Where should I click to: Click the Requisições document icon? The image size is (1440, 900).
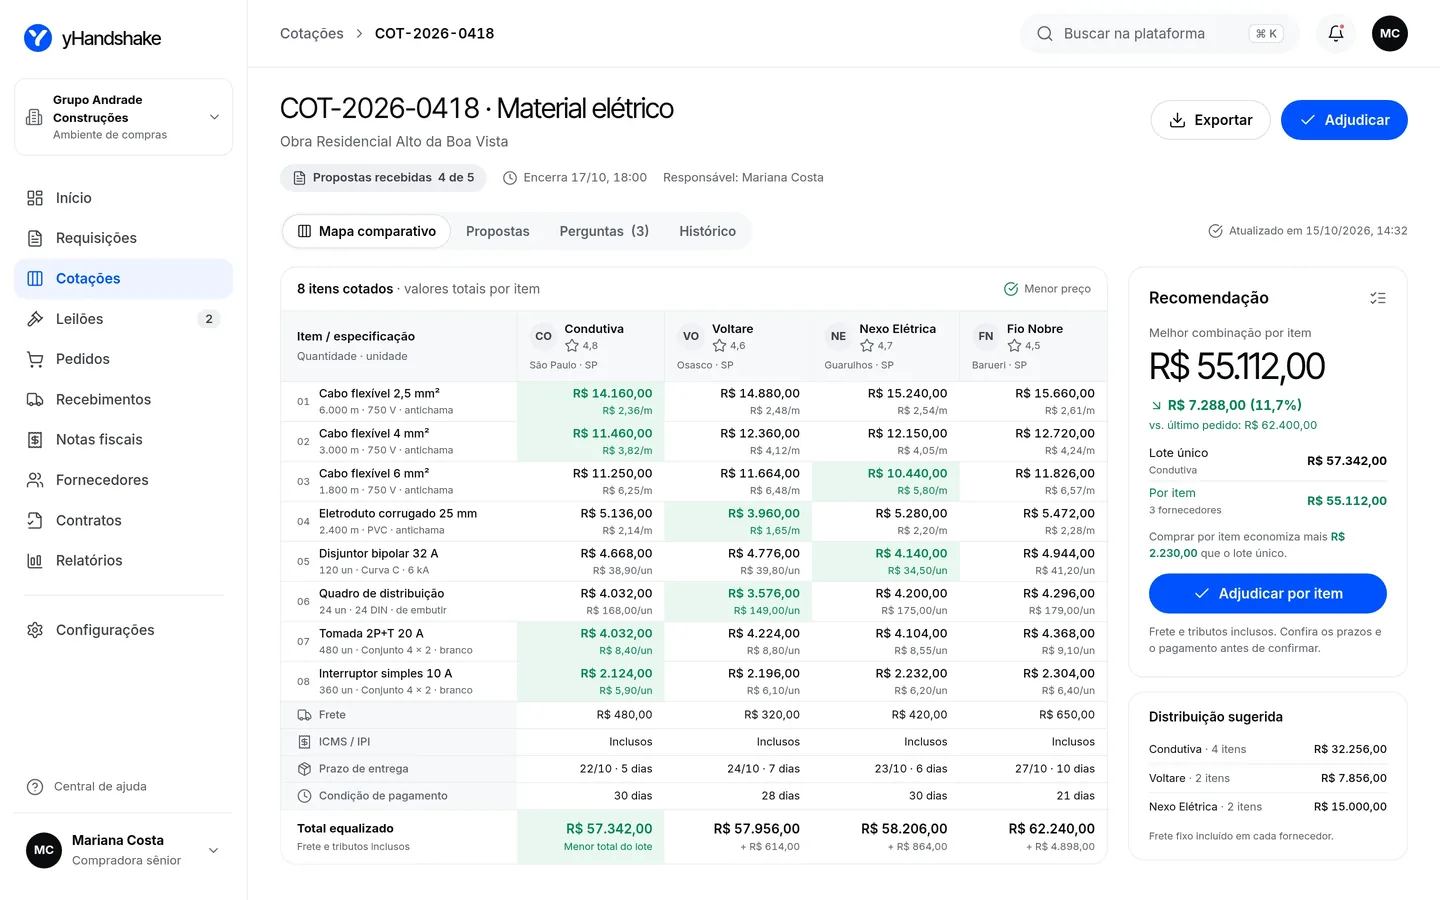tap(35, 238)
